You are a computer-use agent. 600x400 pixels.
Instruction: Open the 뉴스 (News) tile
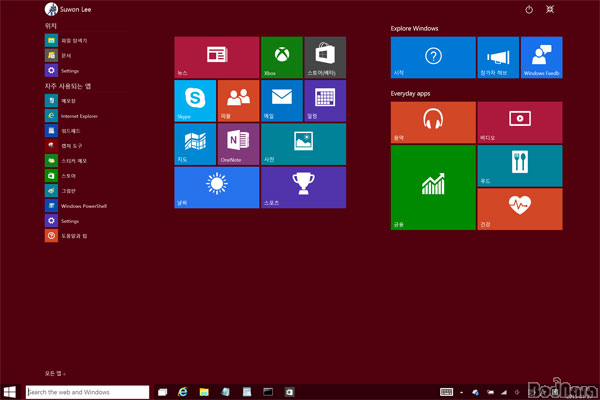[217, 57]
